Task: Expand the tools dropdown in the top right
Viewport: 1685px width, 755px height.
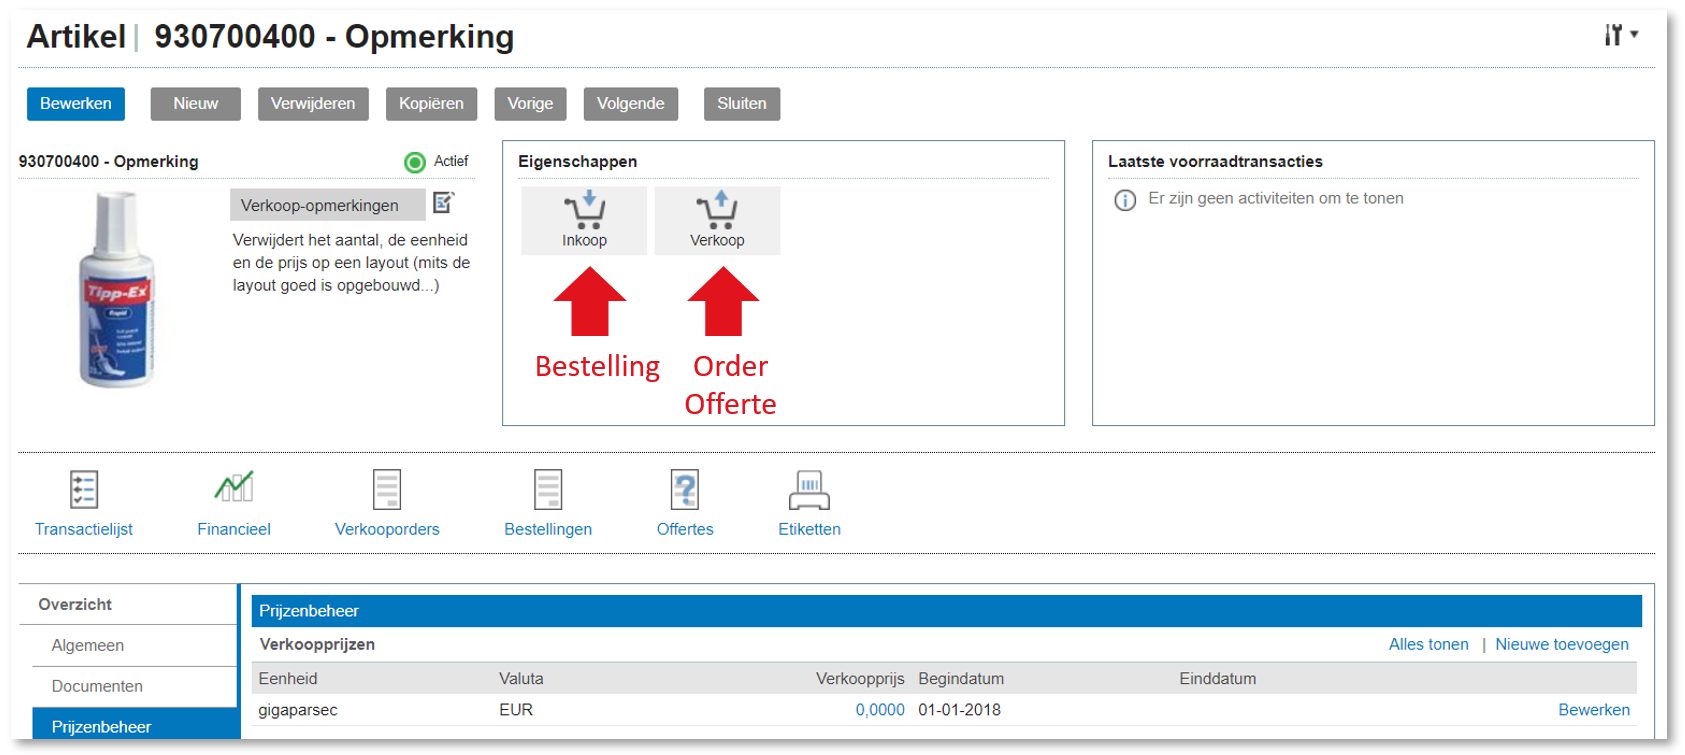Action: click(x=1621, y=35)
